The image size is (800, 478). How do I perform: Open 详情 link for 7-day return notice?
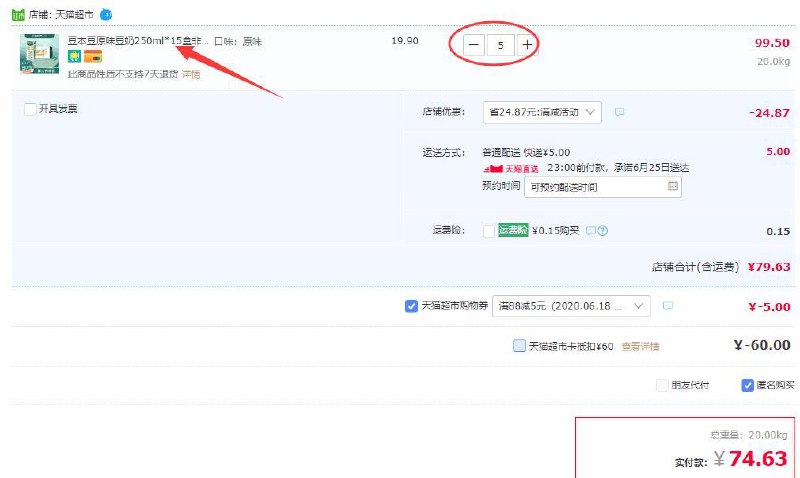point(191,74)
